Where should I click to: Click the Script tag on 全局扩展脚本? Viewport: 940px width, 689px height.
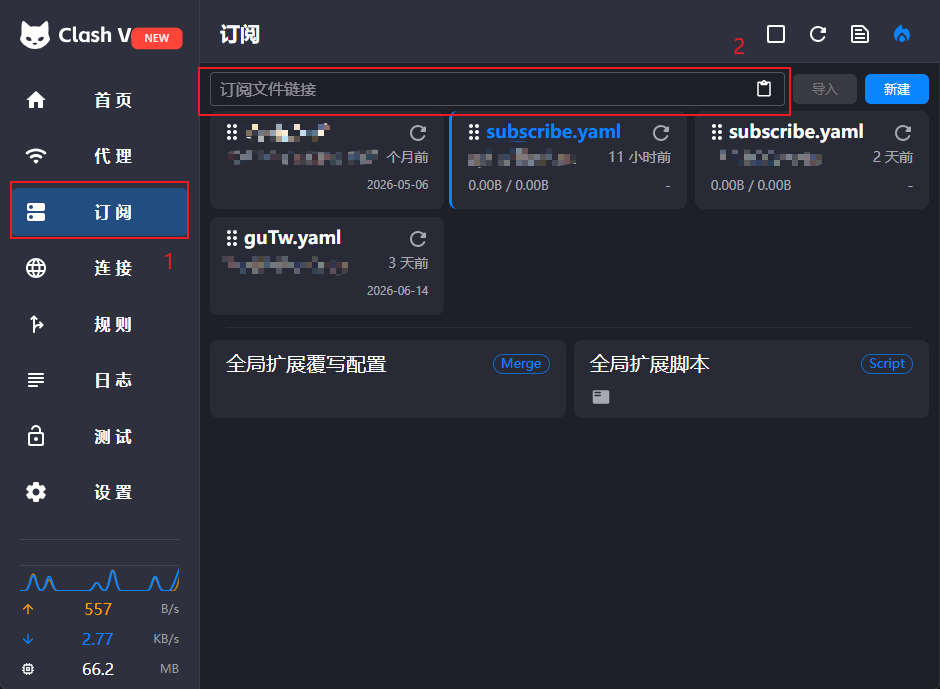pyautogui.click(x=887, y=363)
